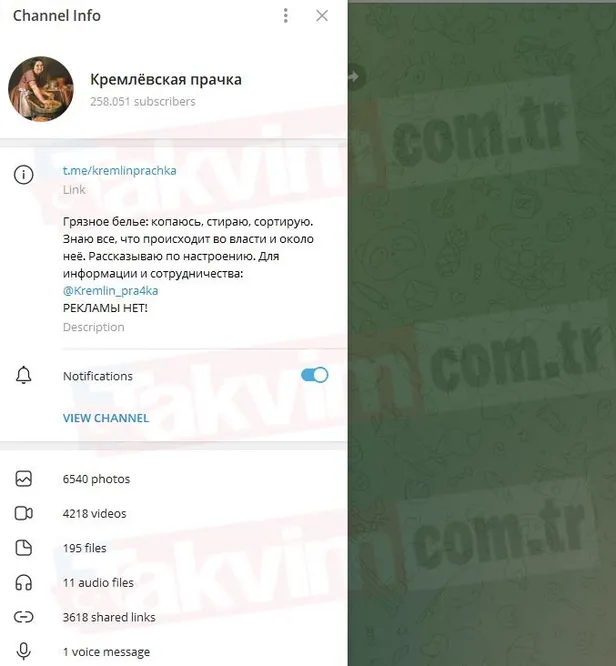Open the 3618 shared links list
The image size is (616, 666).
tap(173, 617)
